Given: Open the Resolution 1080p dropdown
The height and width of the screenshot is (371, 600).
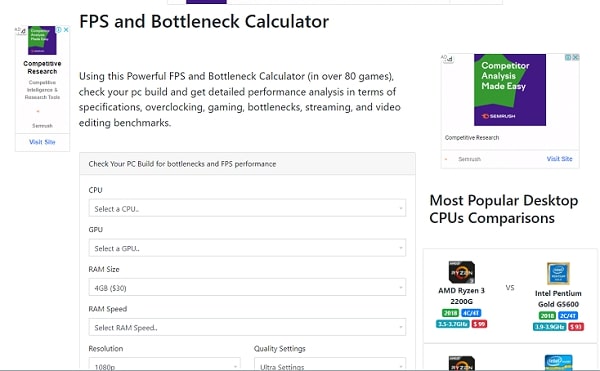Looking at the screenshot, I should click(165, 364).
